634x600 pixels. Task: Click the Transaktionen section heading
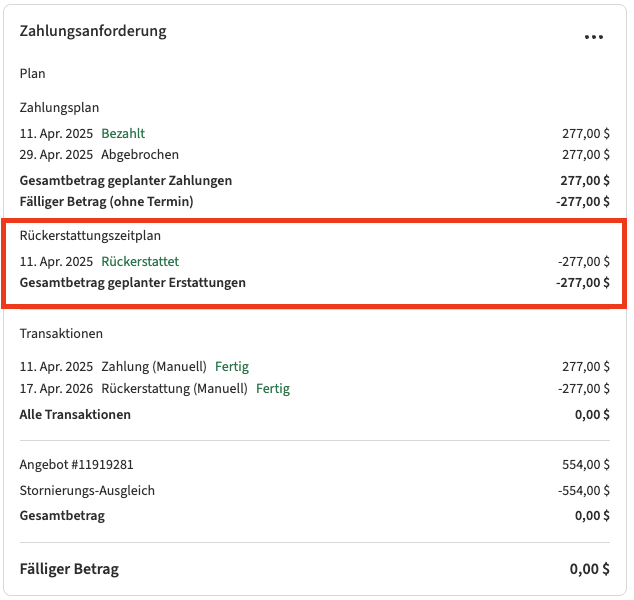(61, 334)
